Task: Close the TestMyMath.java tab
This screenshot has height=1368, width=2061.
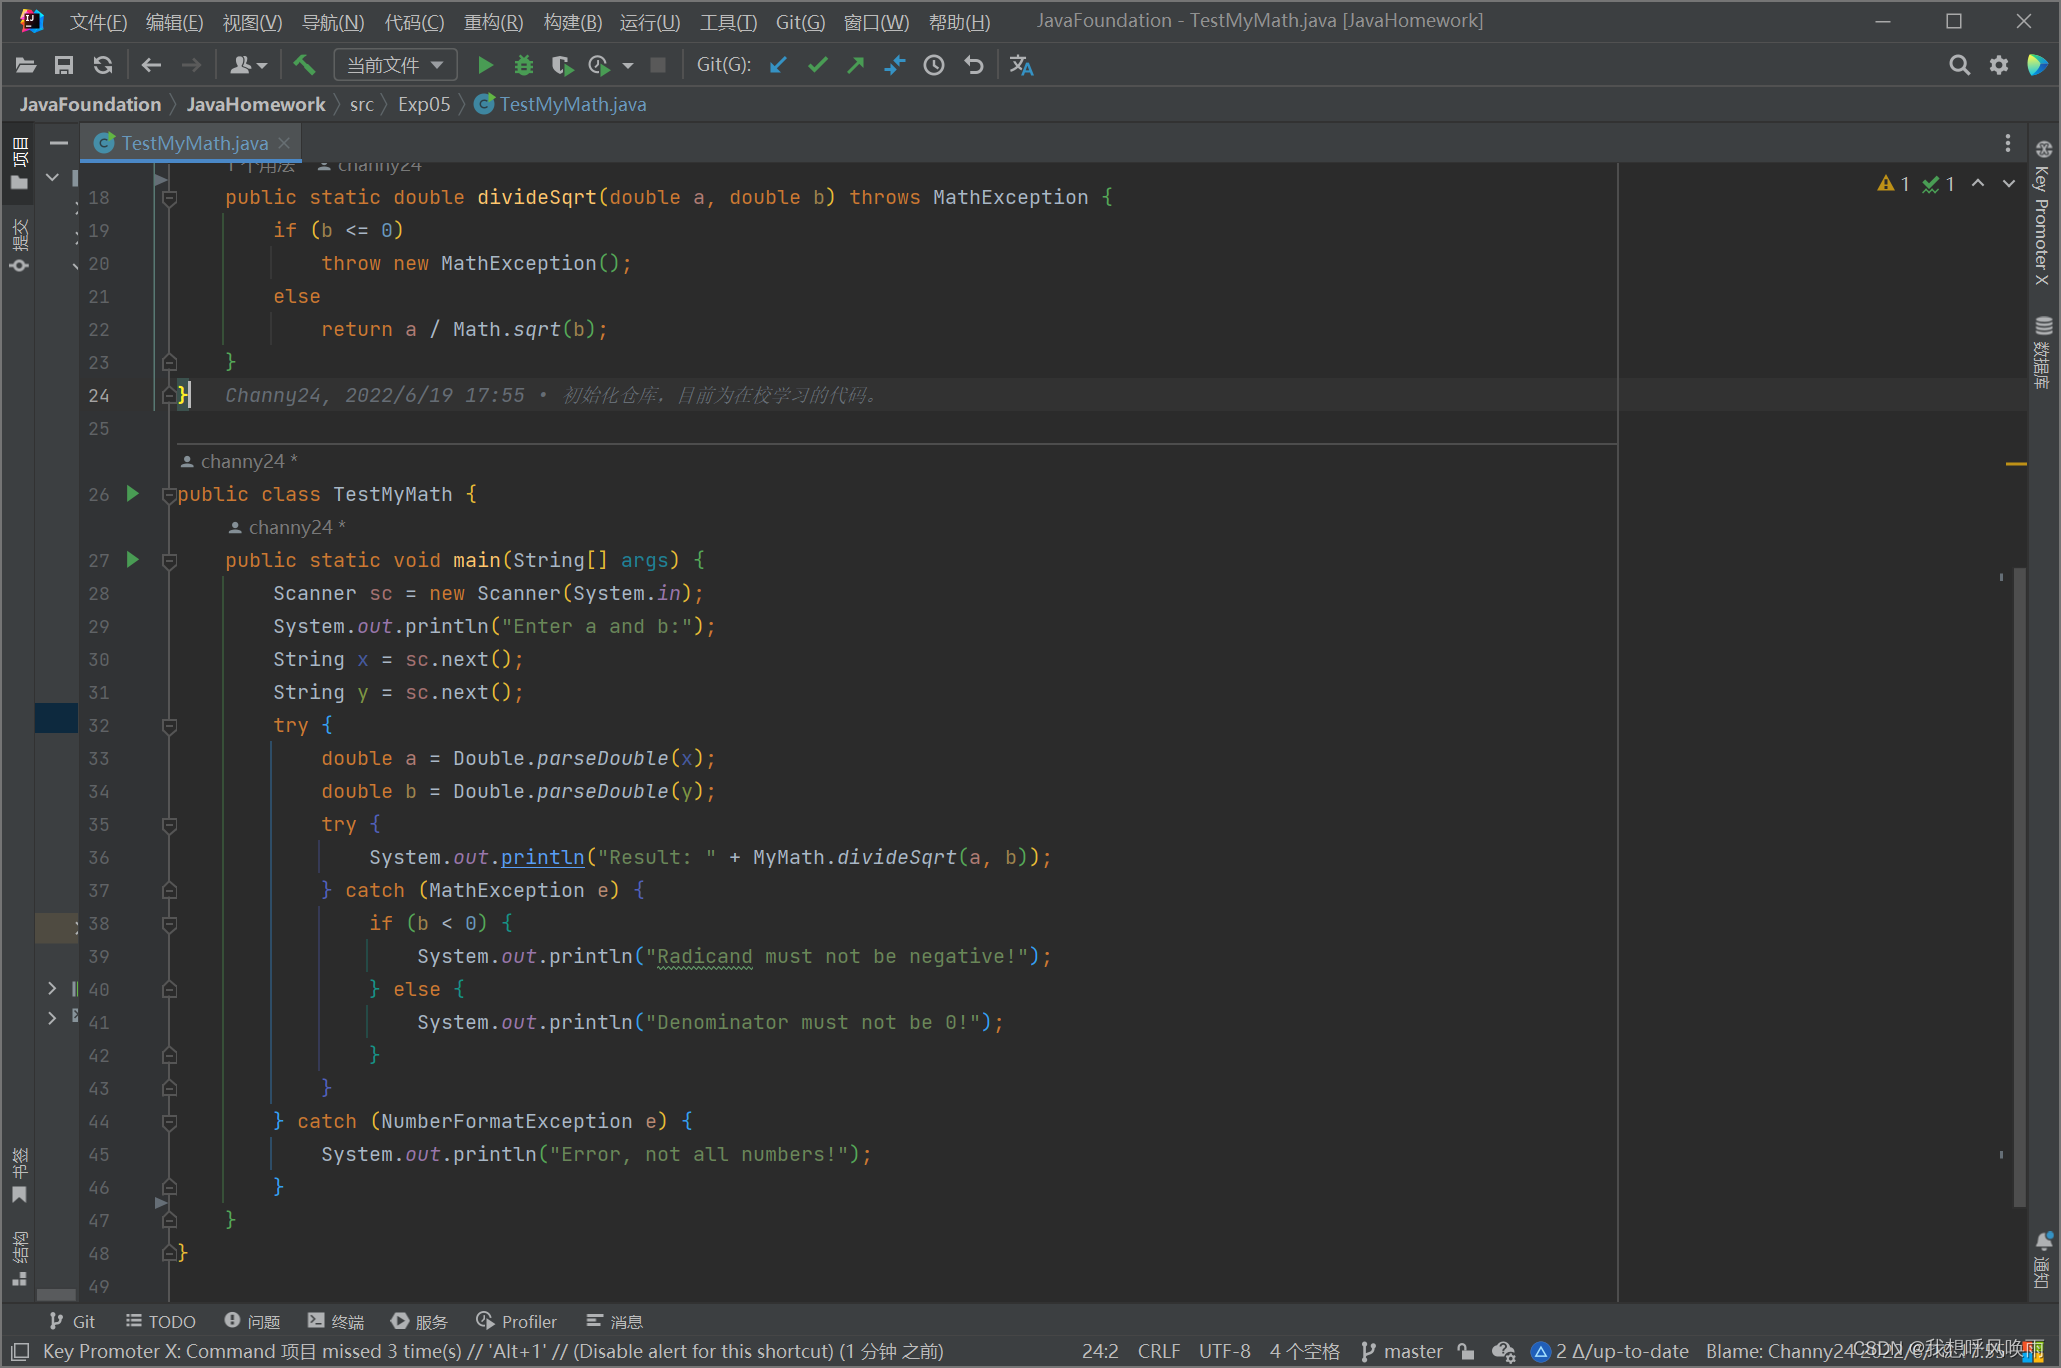Action: (284, 143)
